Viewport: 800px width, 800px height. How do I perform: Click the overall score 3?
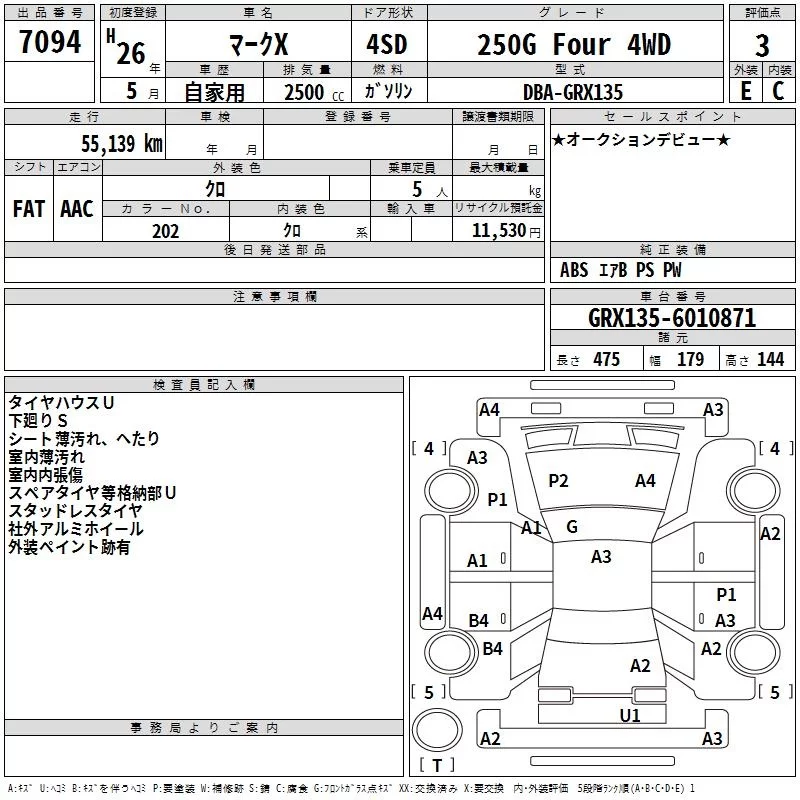click(x=762, y=46)
